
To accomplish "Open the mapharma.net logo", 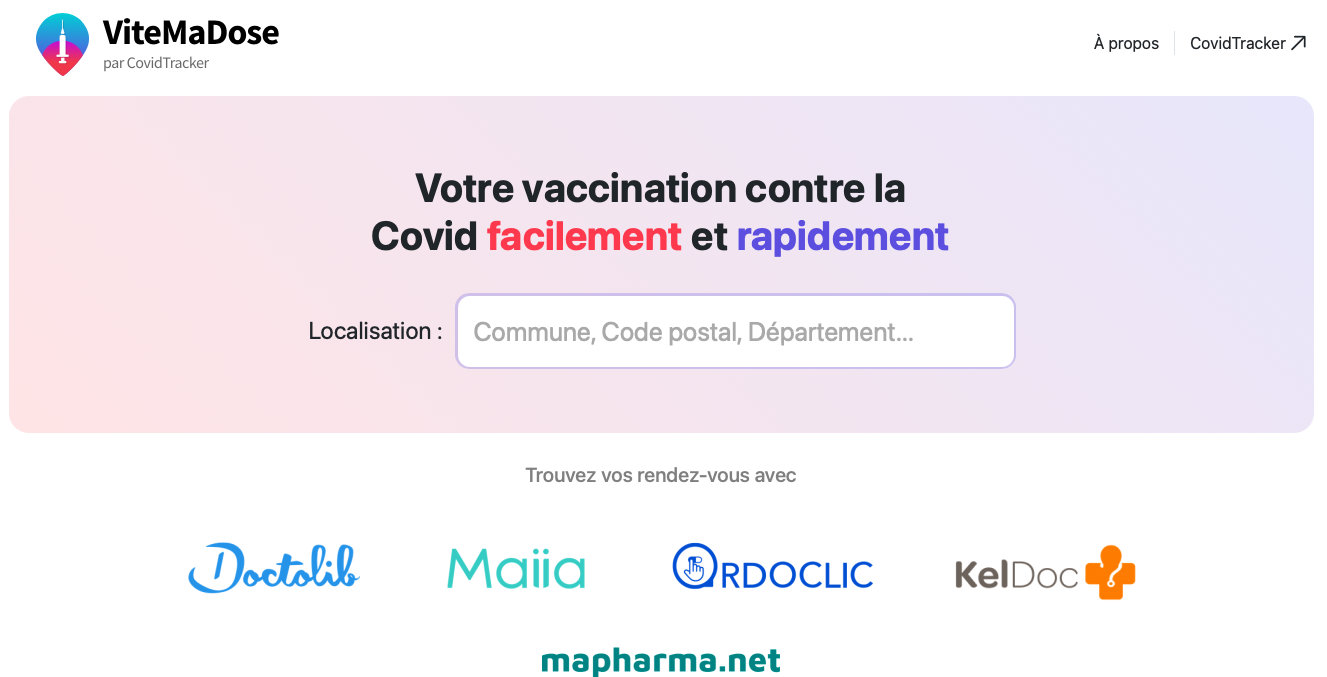I will [x=661, y=660].
